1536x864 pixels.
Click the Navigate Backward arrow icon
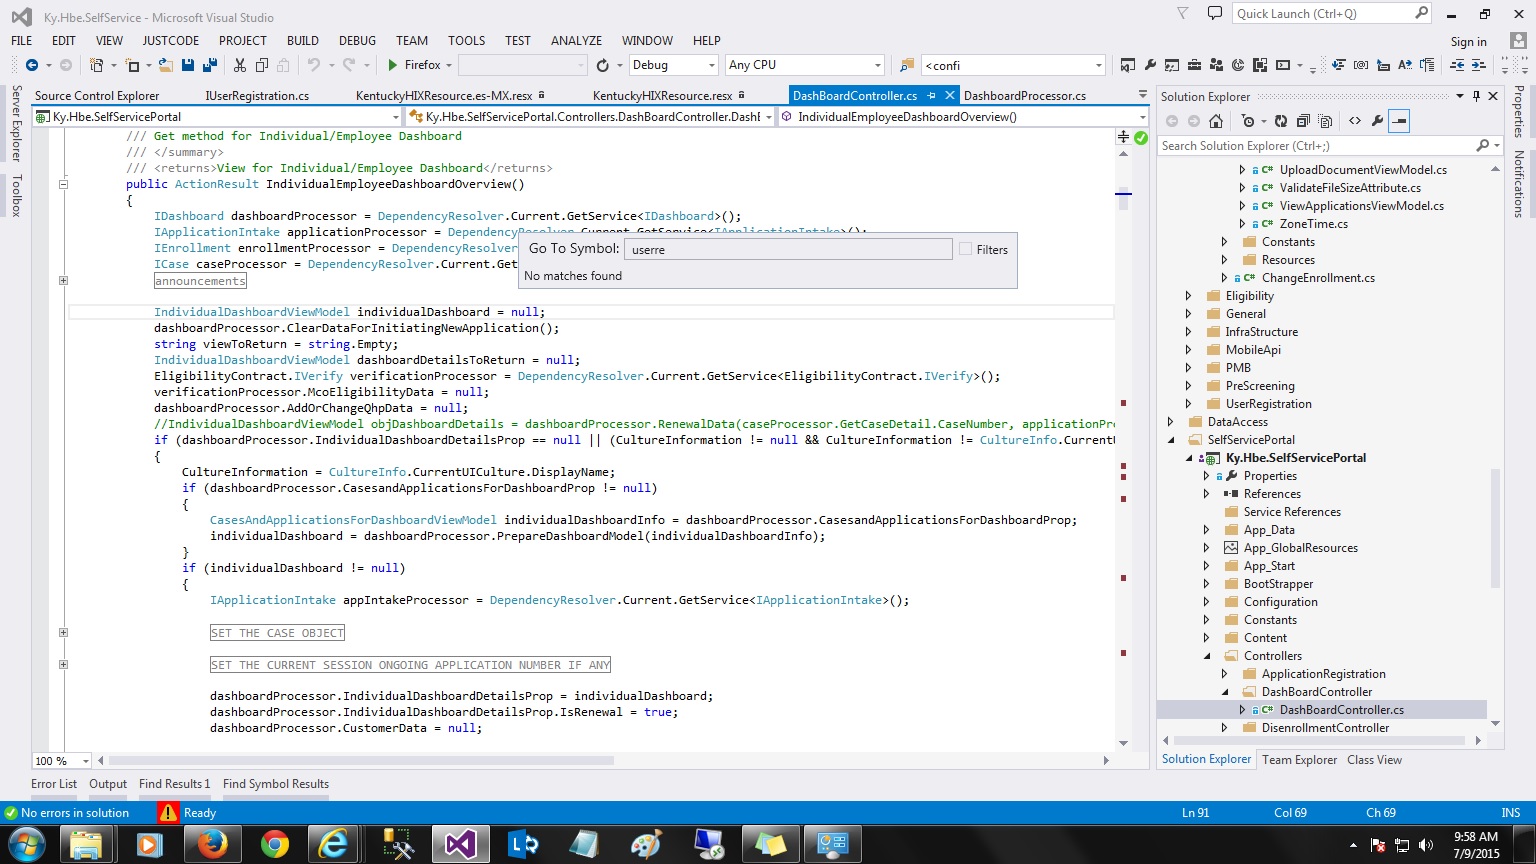tap(32, 65)
